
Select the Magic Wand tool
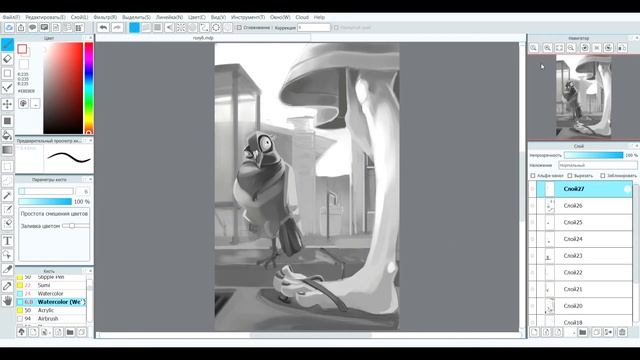pos(7,196)
